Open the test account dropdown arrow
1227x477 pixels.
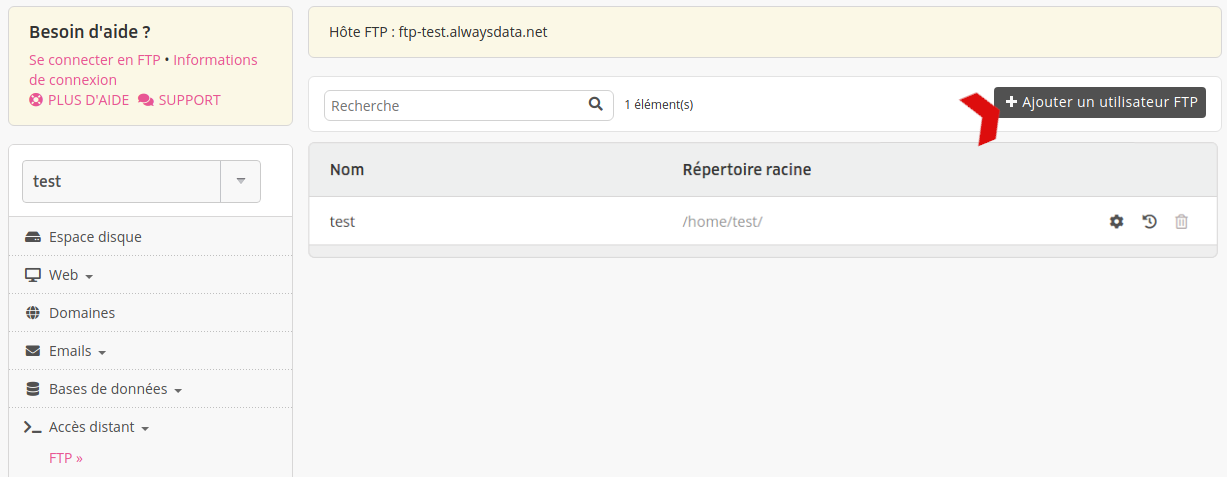tap(240, 181)
